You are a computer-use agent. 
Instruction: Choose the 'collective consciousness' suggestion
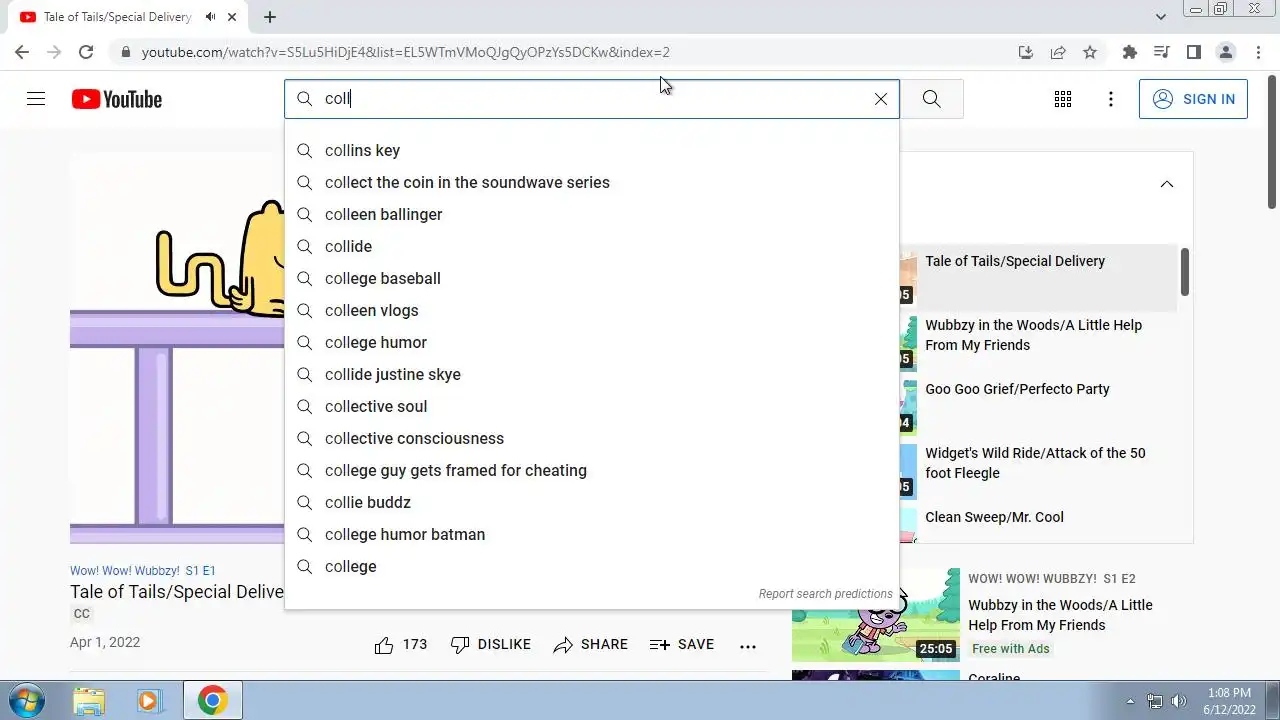point(592,438)
